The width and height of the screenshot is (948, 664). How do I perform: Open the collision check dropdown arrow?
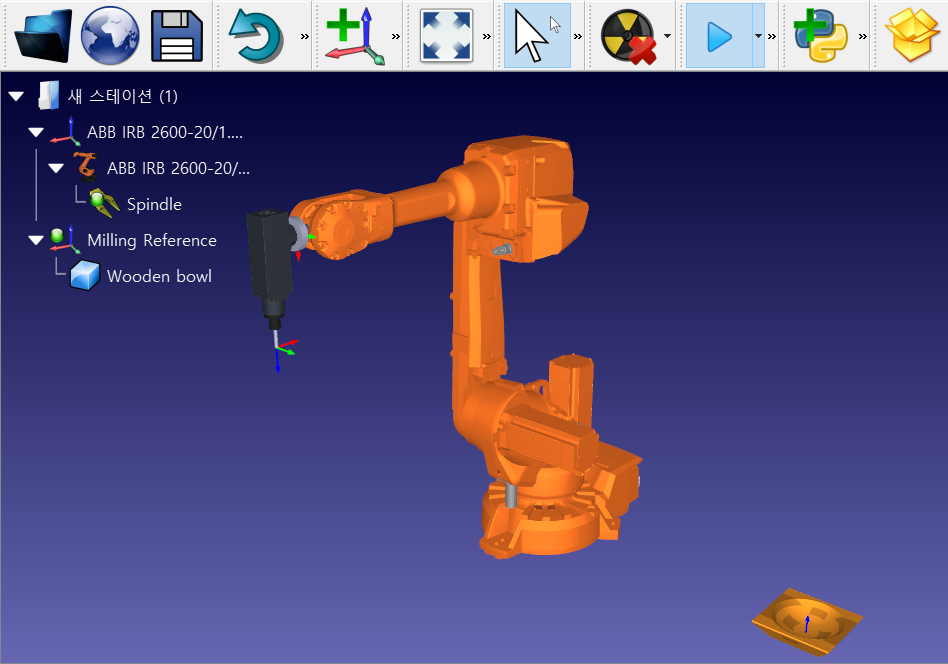[x=667, y=36]
